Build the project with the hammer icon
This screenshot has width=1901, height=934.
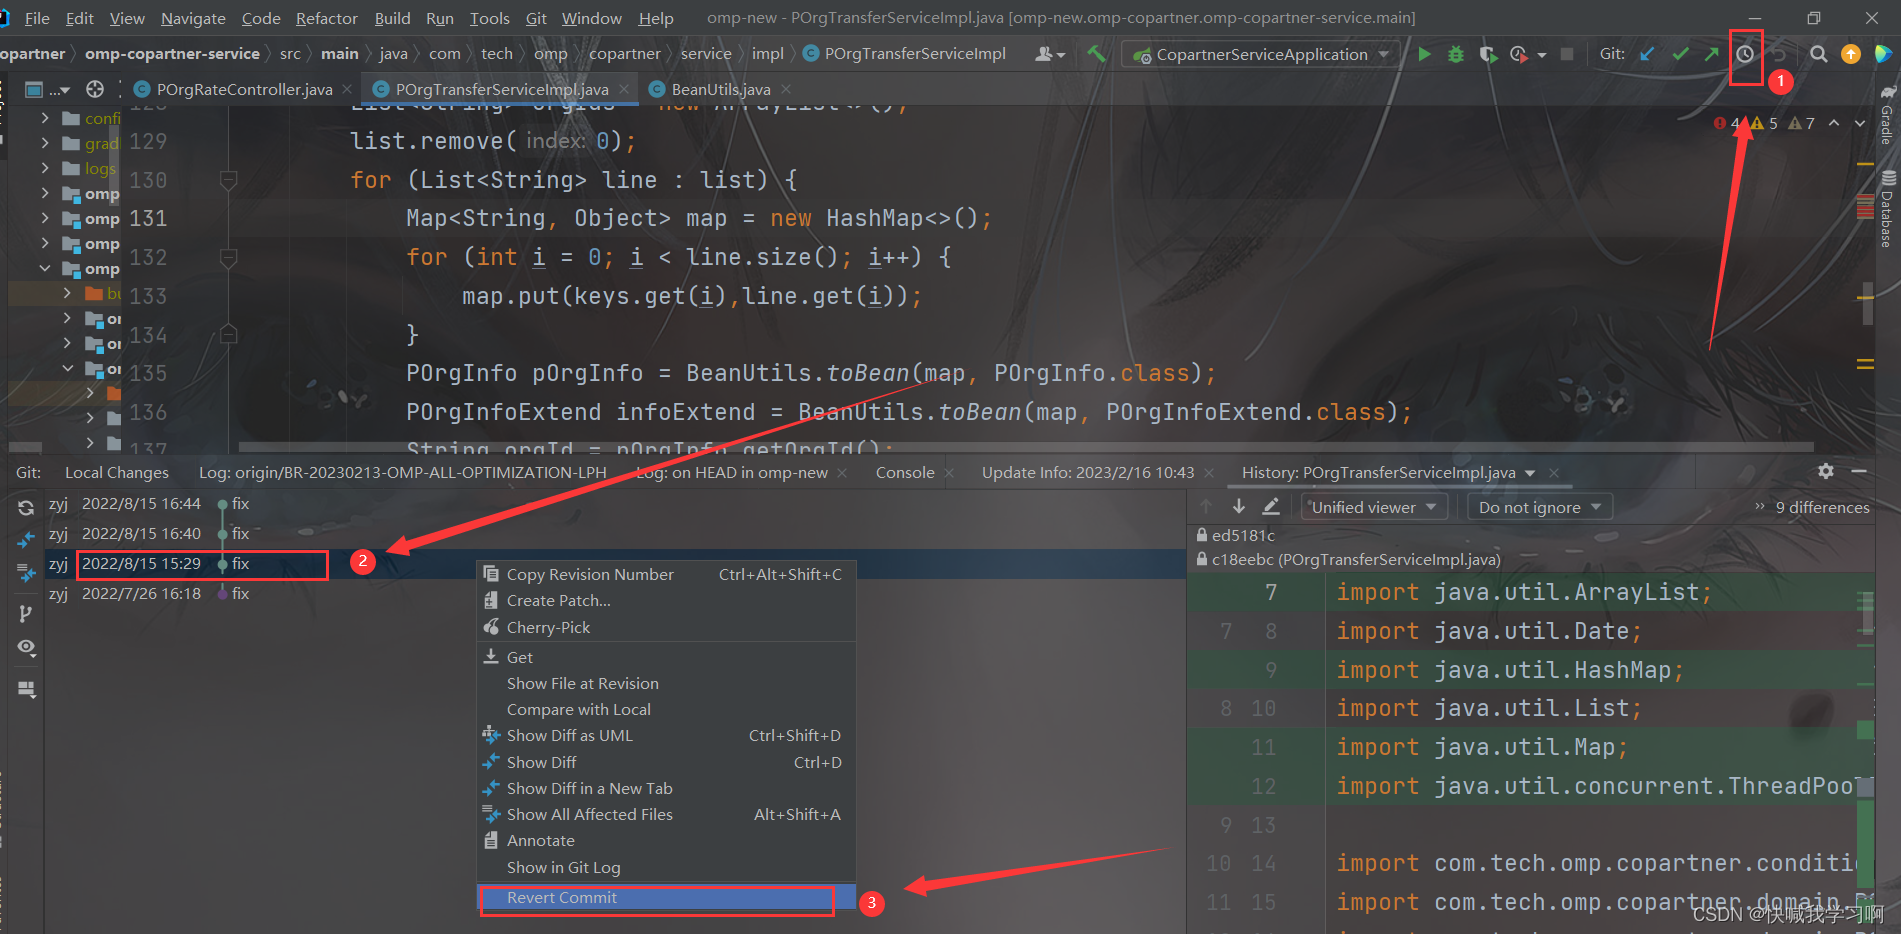pos(1096,54)
